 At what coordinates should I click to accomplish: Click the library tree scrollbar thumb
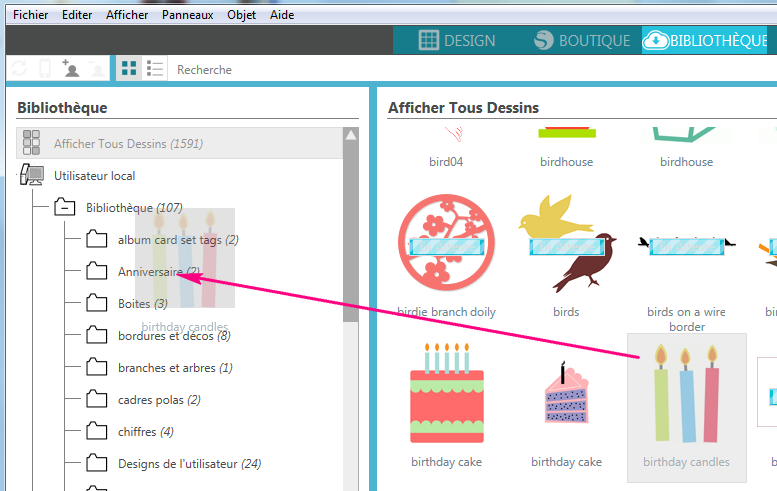tap(351, 231)
